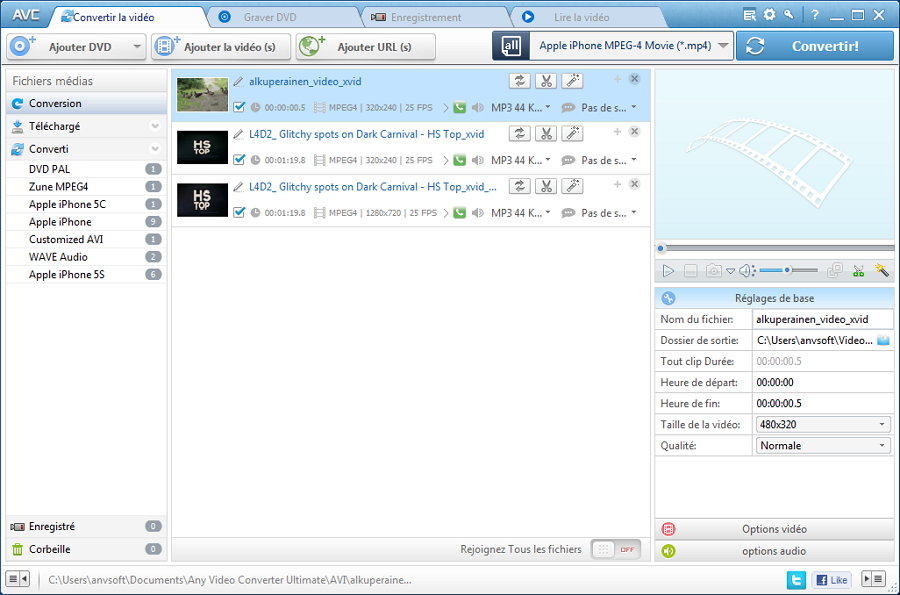Click the Heure de fin field

(x=823, y=403)
